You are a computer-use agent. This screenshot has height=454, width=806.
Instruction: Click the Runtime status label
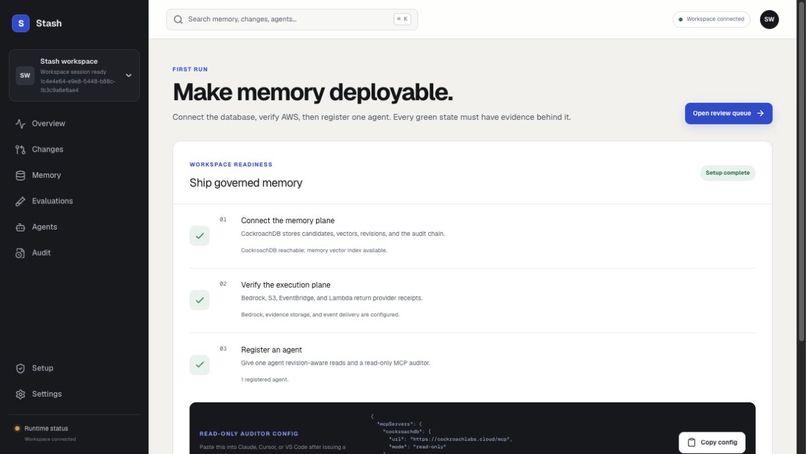[x=46, y=428]
